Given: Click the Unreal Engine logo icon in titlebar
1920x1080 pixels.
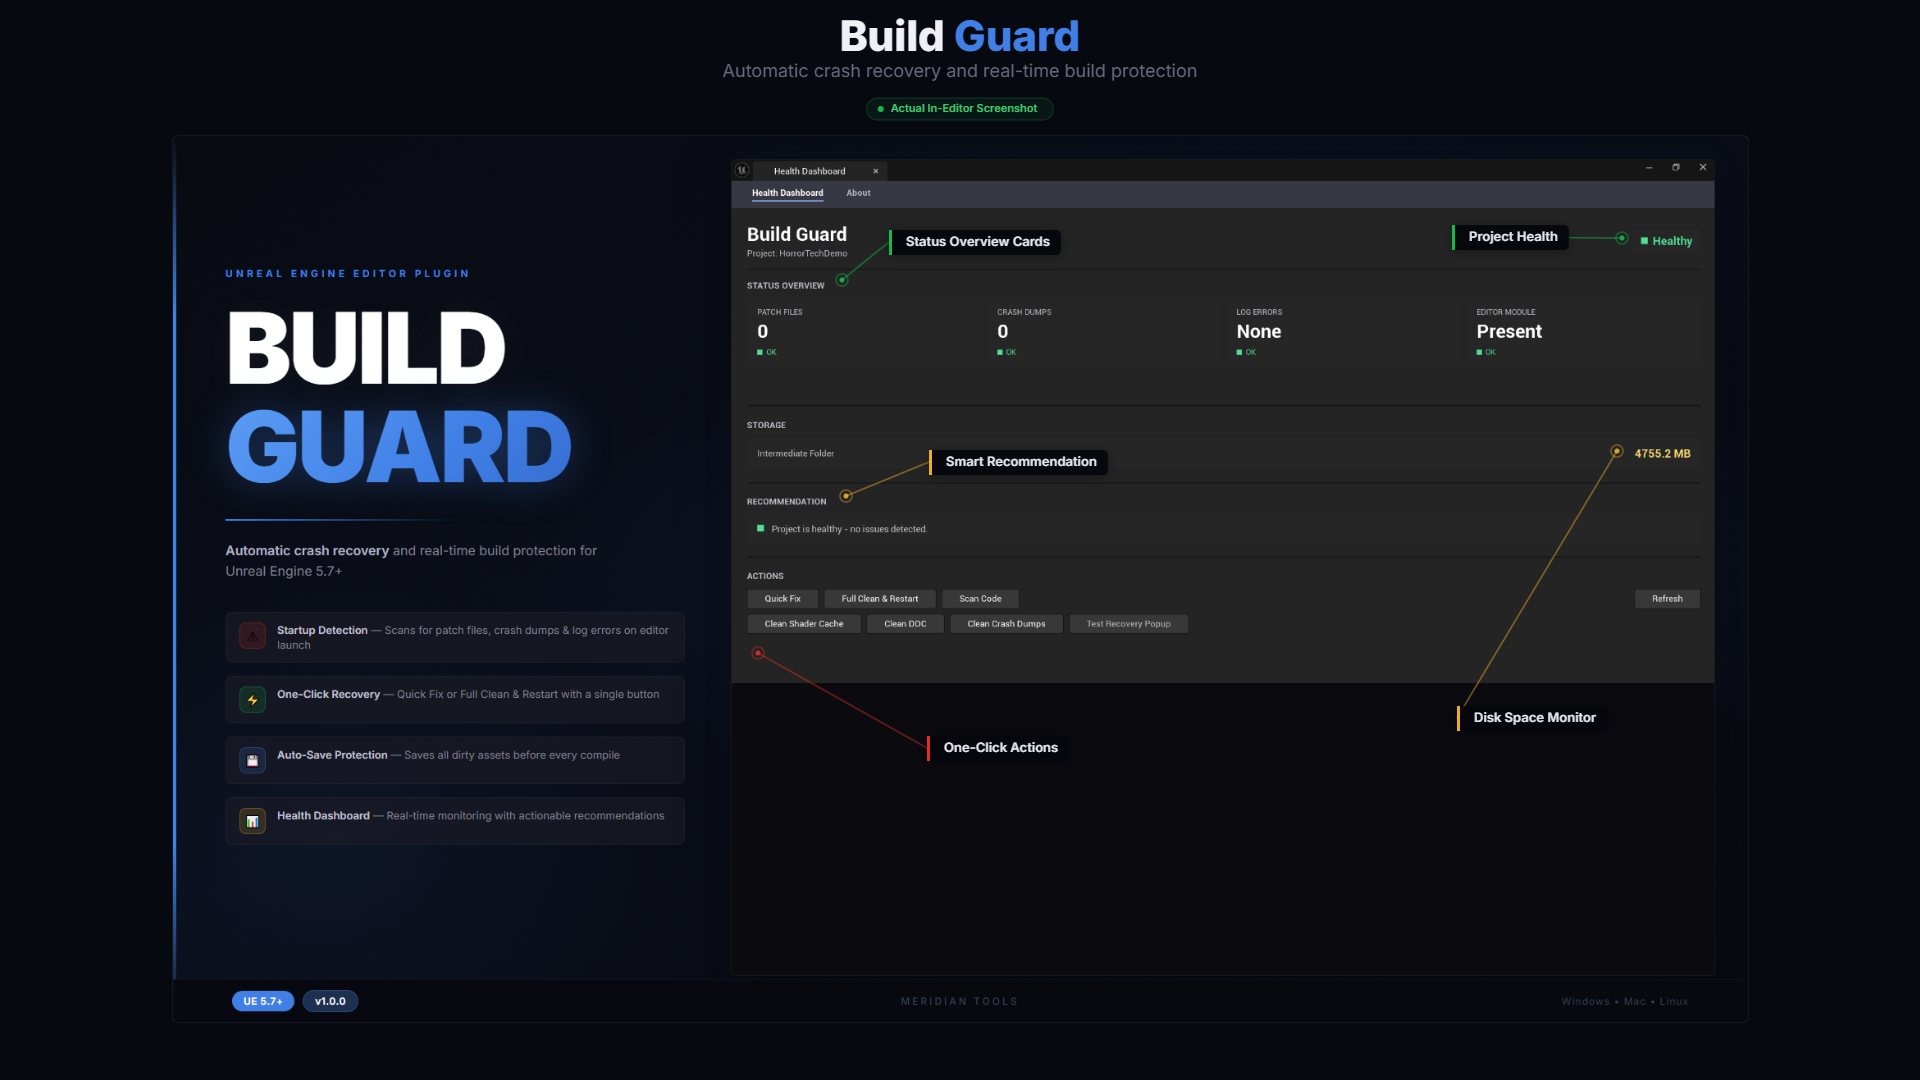Looking at the screenshot, I should coord(742,170).
